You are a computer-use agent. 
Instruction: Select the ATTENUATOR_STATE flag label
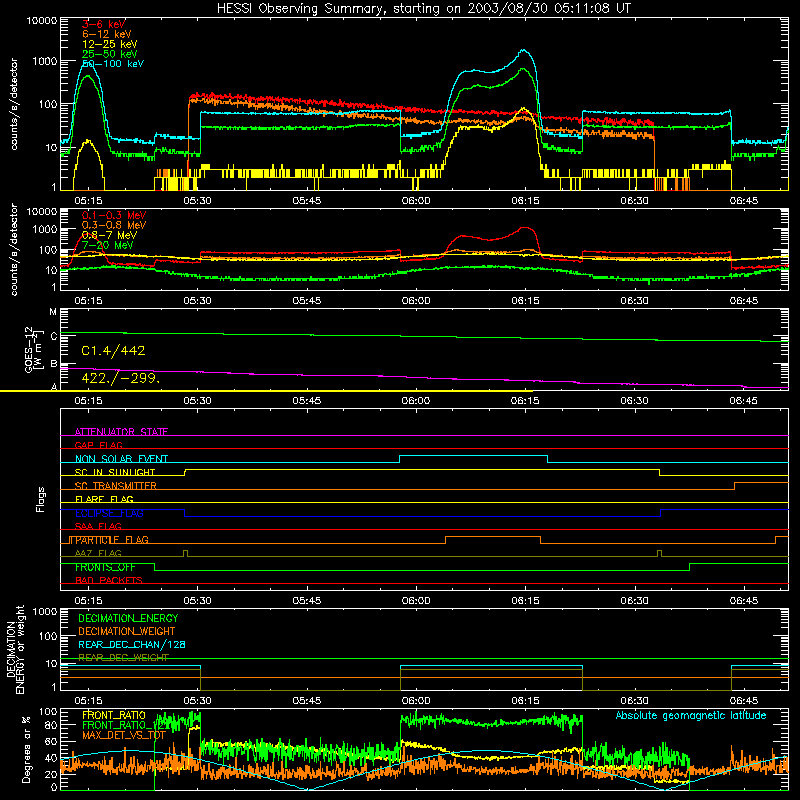pos(121,432)
